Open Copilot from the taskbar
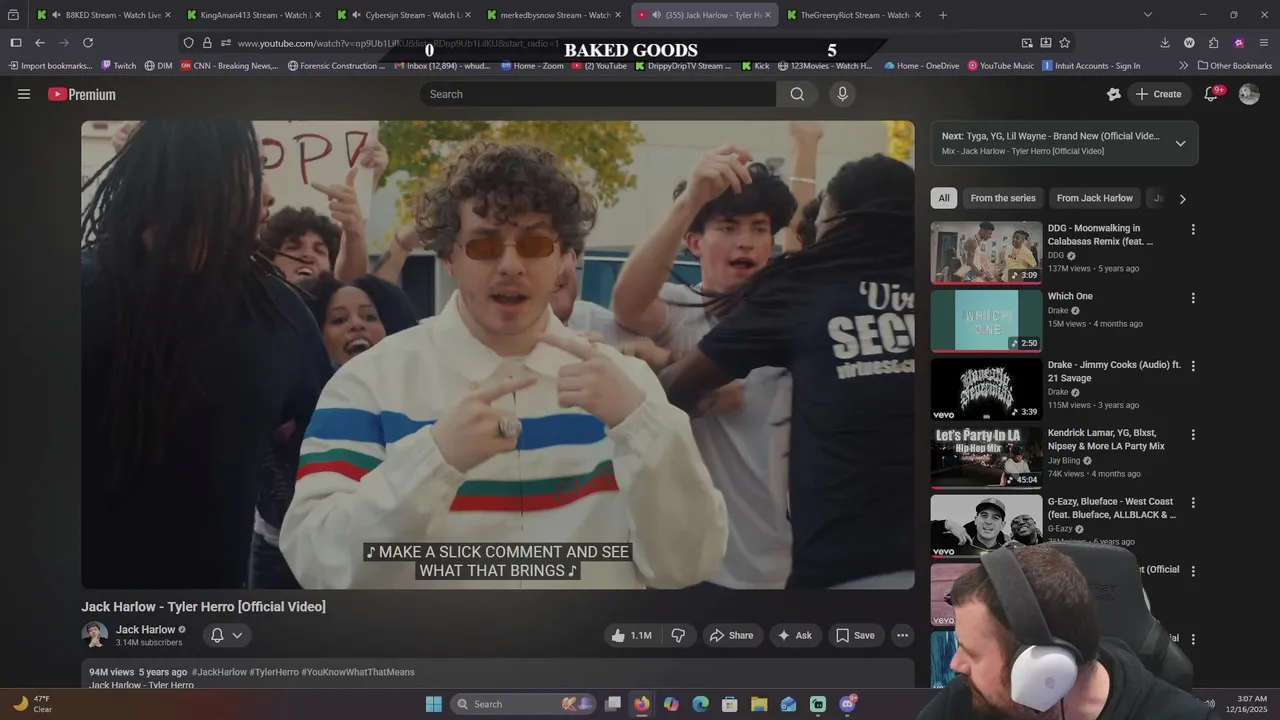 pos(671,704)
